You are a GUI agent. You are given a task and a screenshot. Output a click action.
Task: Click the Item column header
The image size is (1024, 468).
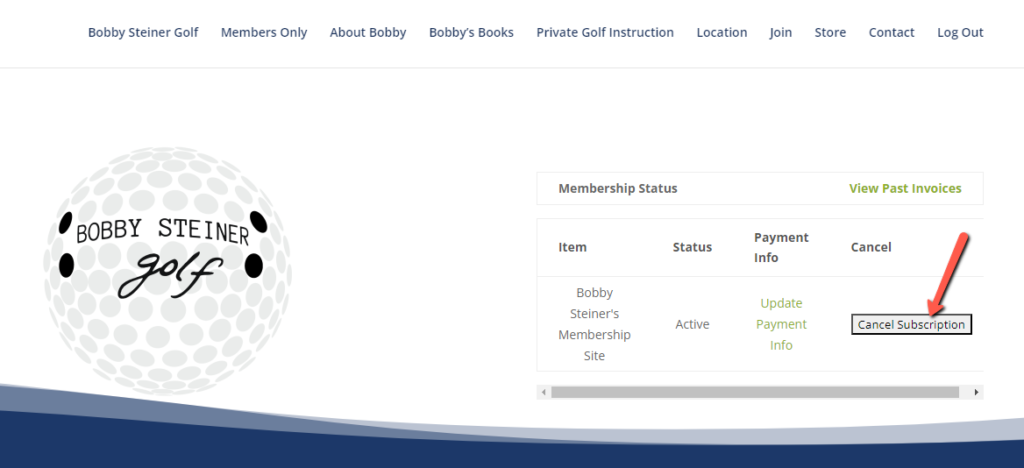572,247
